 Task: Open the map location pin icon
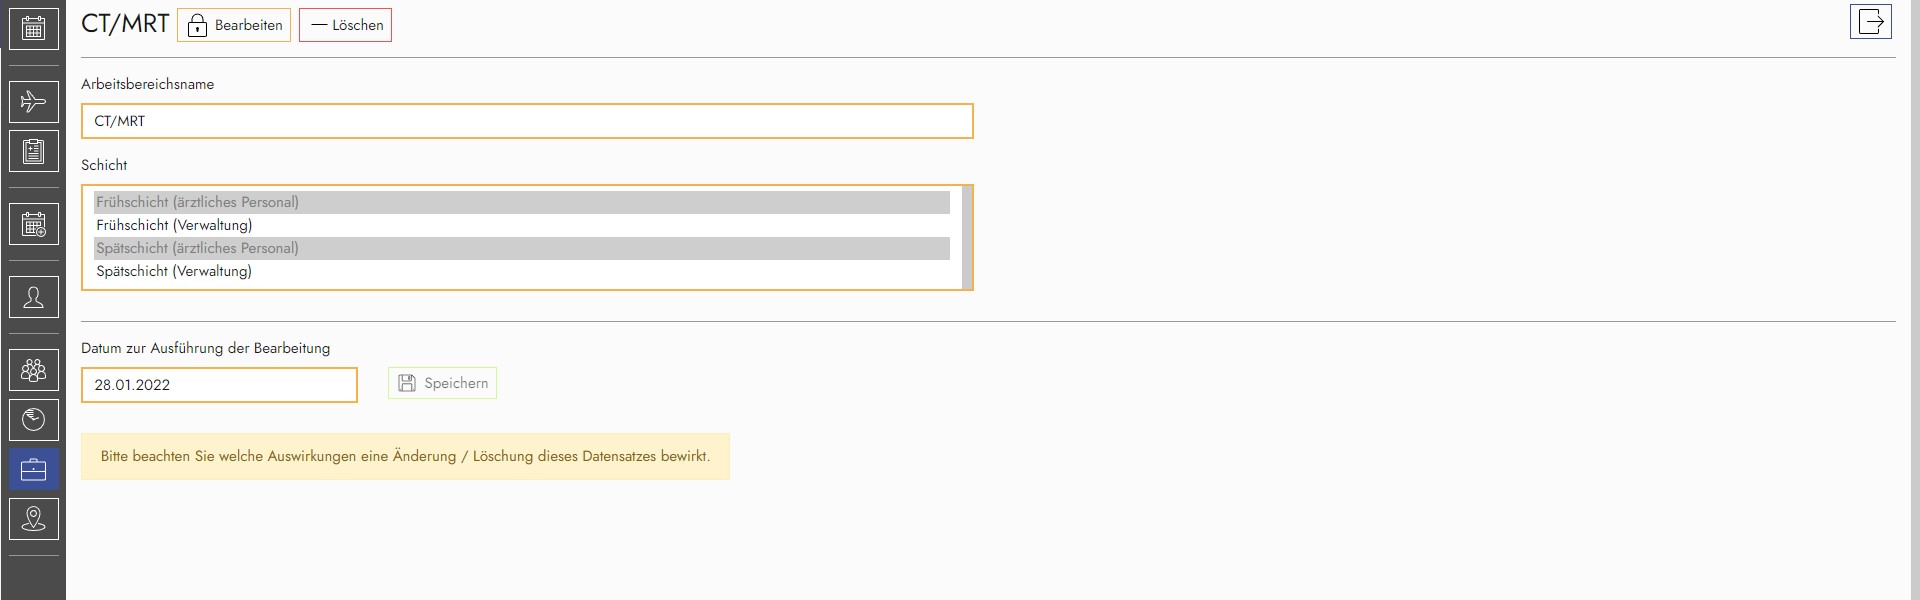point(33,519)
